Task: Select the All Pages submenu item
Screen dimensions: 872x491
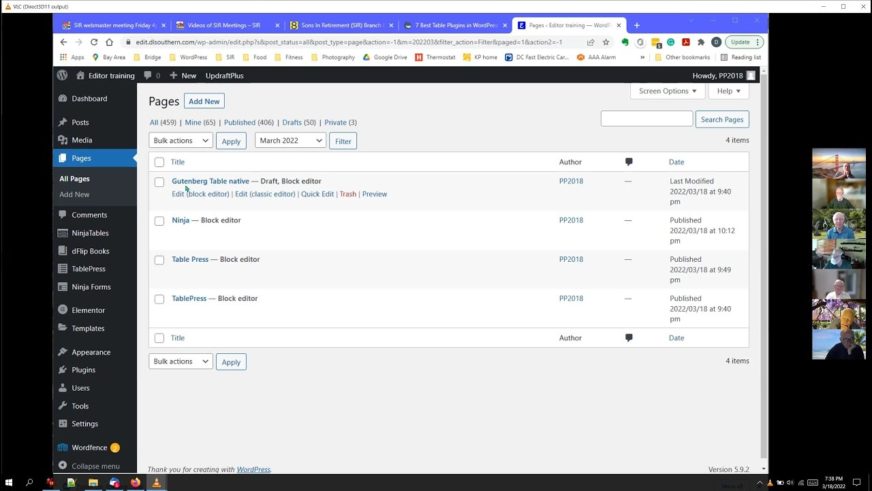Action: tap(75, 178)
